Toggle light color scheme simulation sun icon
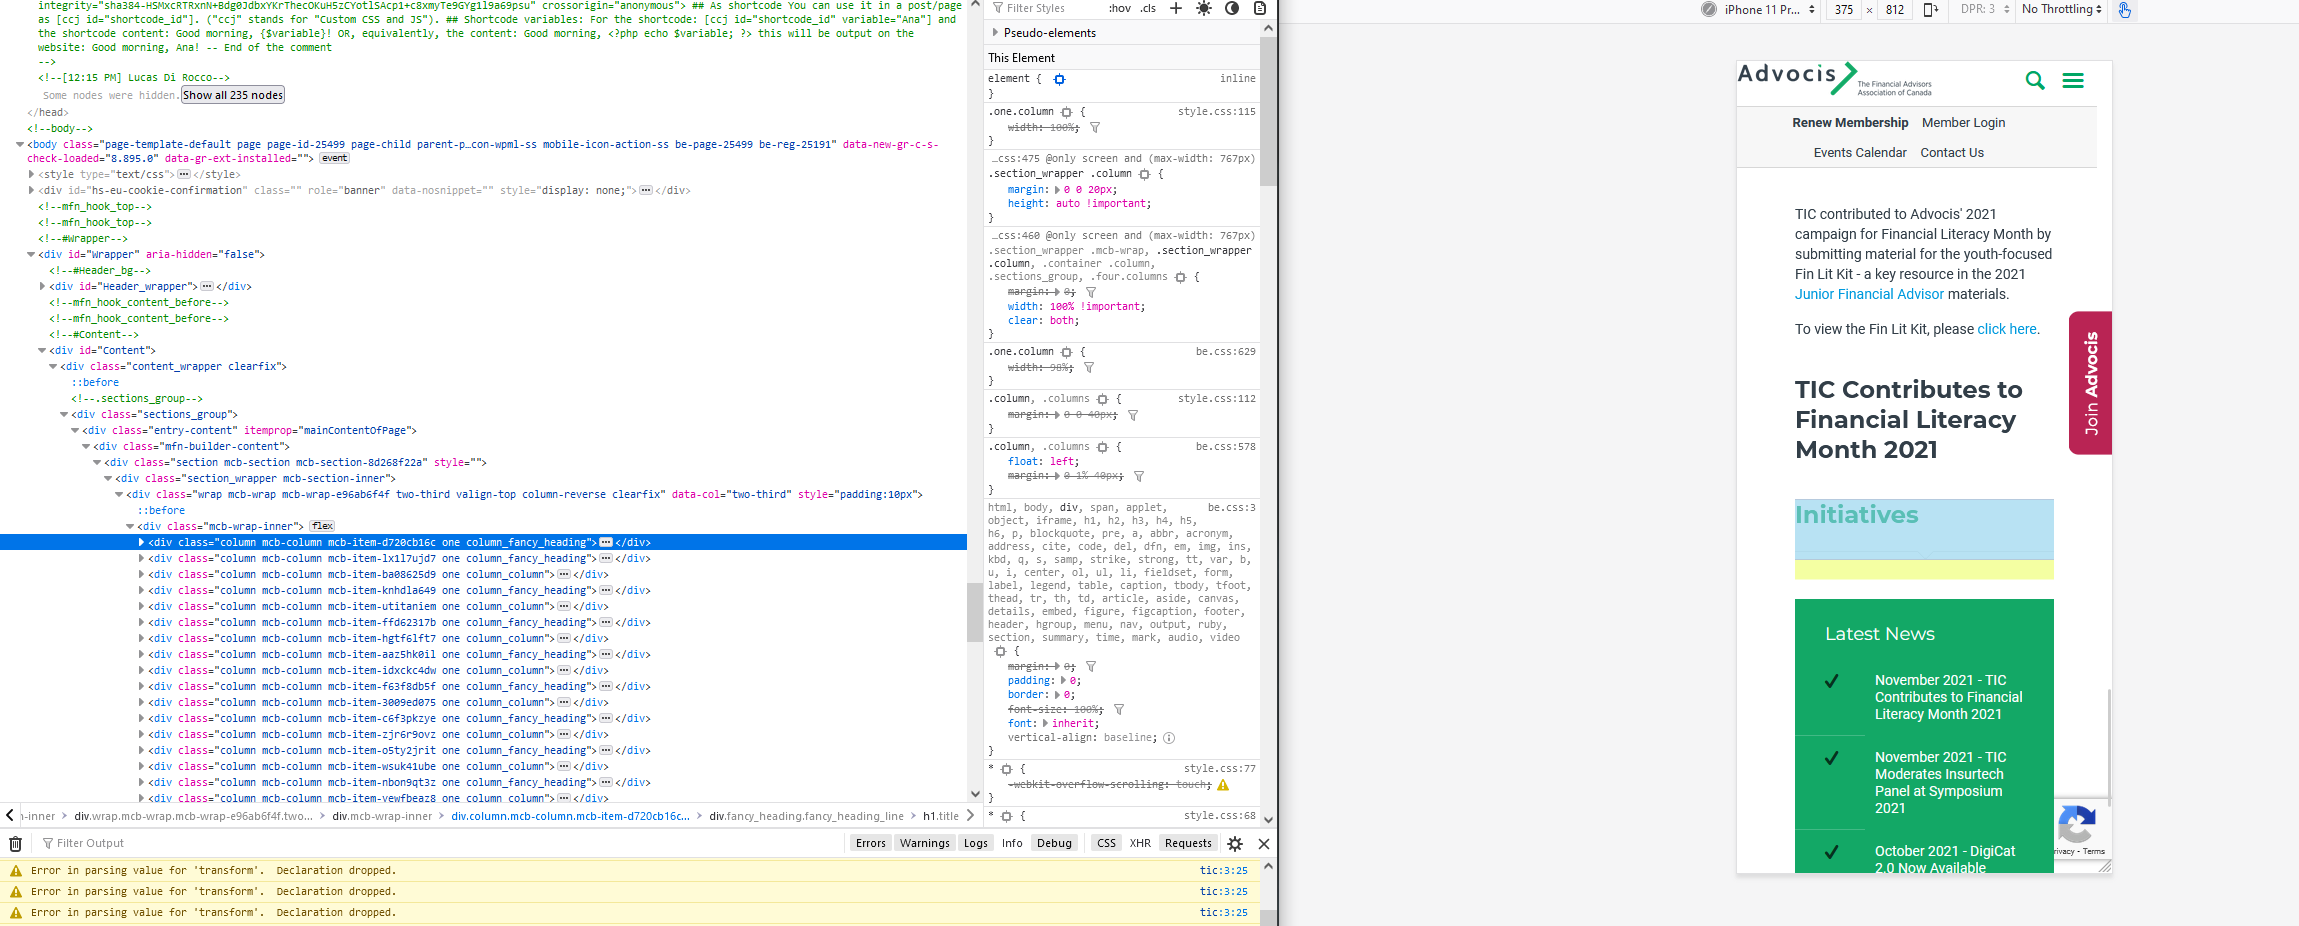The height and width of the screenshot is (926, 2299). [x=1204, y=8]
